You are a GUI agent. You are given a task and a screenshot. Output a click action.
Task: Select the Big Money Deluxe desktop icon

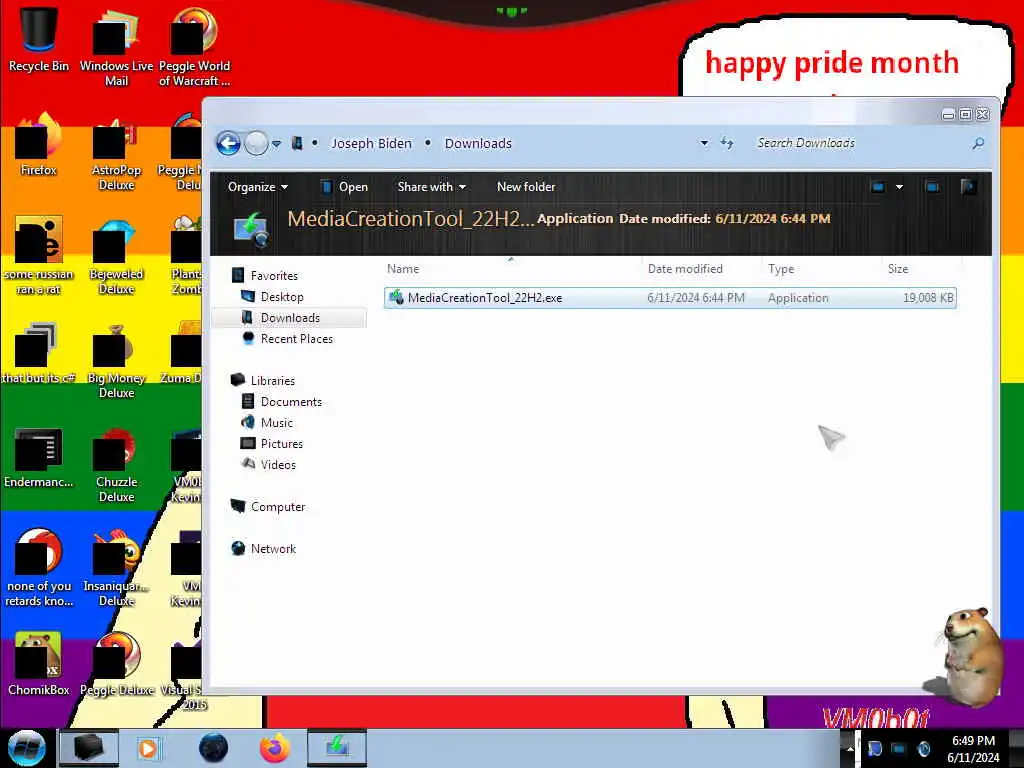coord(116,360)
